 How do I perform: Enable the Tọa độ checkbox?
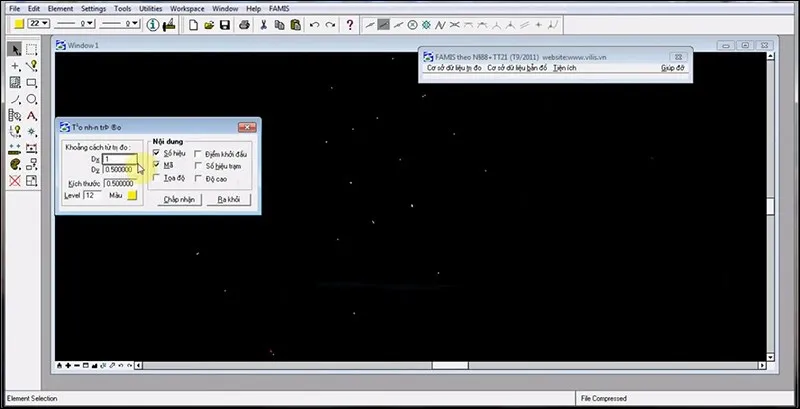pos(157,178)
